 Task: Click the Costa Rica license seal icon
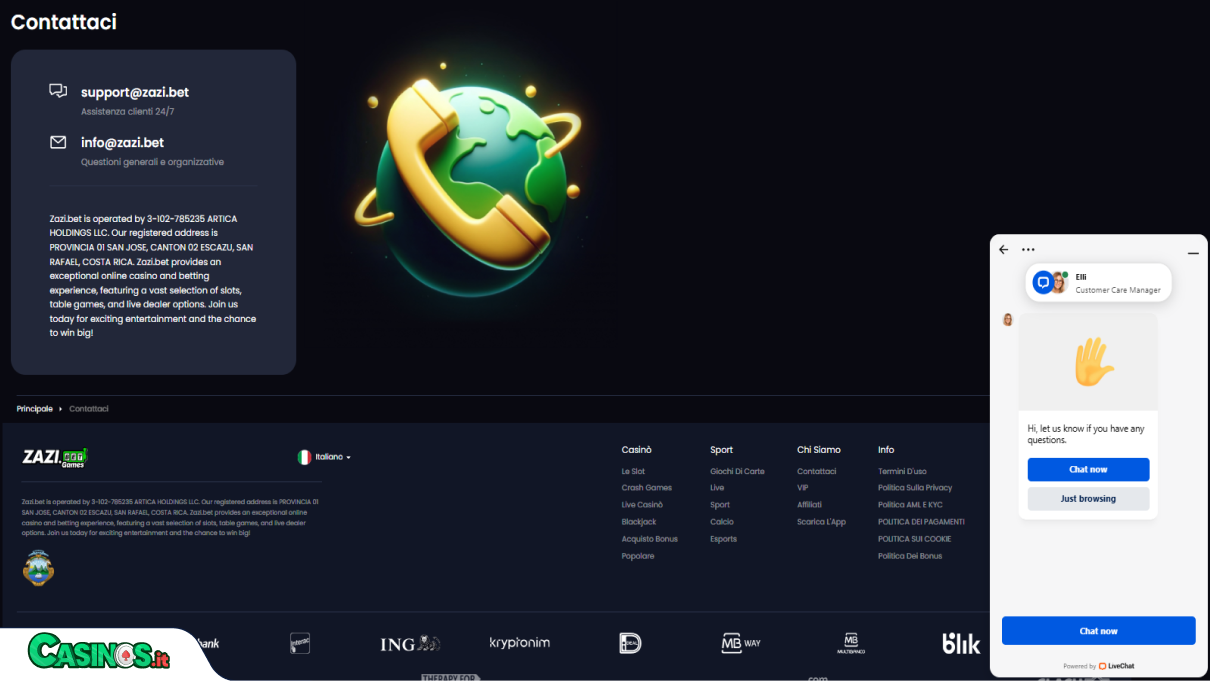tap(38, 567)
